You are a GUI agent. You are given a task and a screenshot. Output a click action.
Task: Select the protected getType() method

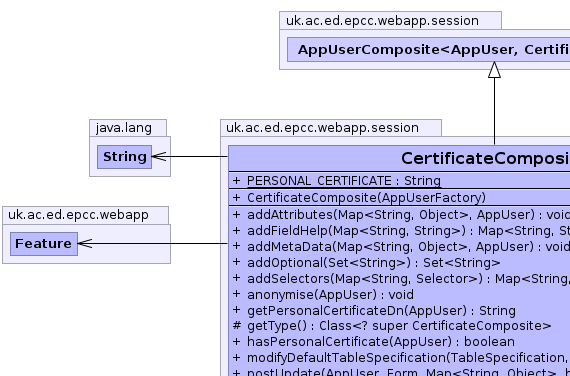[x=392, y=326]
